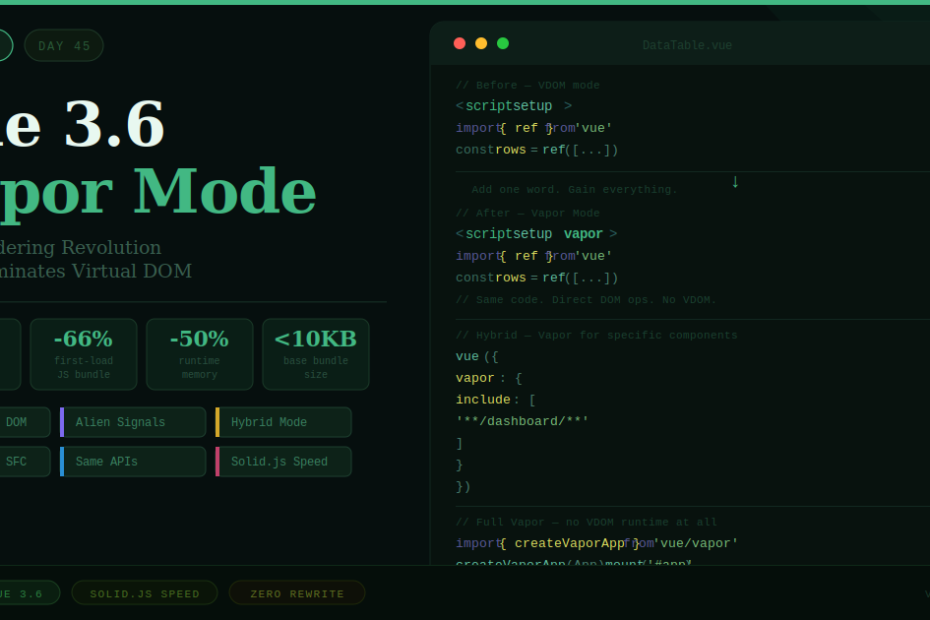Click the Same APIs feature chip

(133, 462)
